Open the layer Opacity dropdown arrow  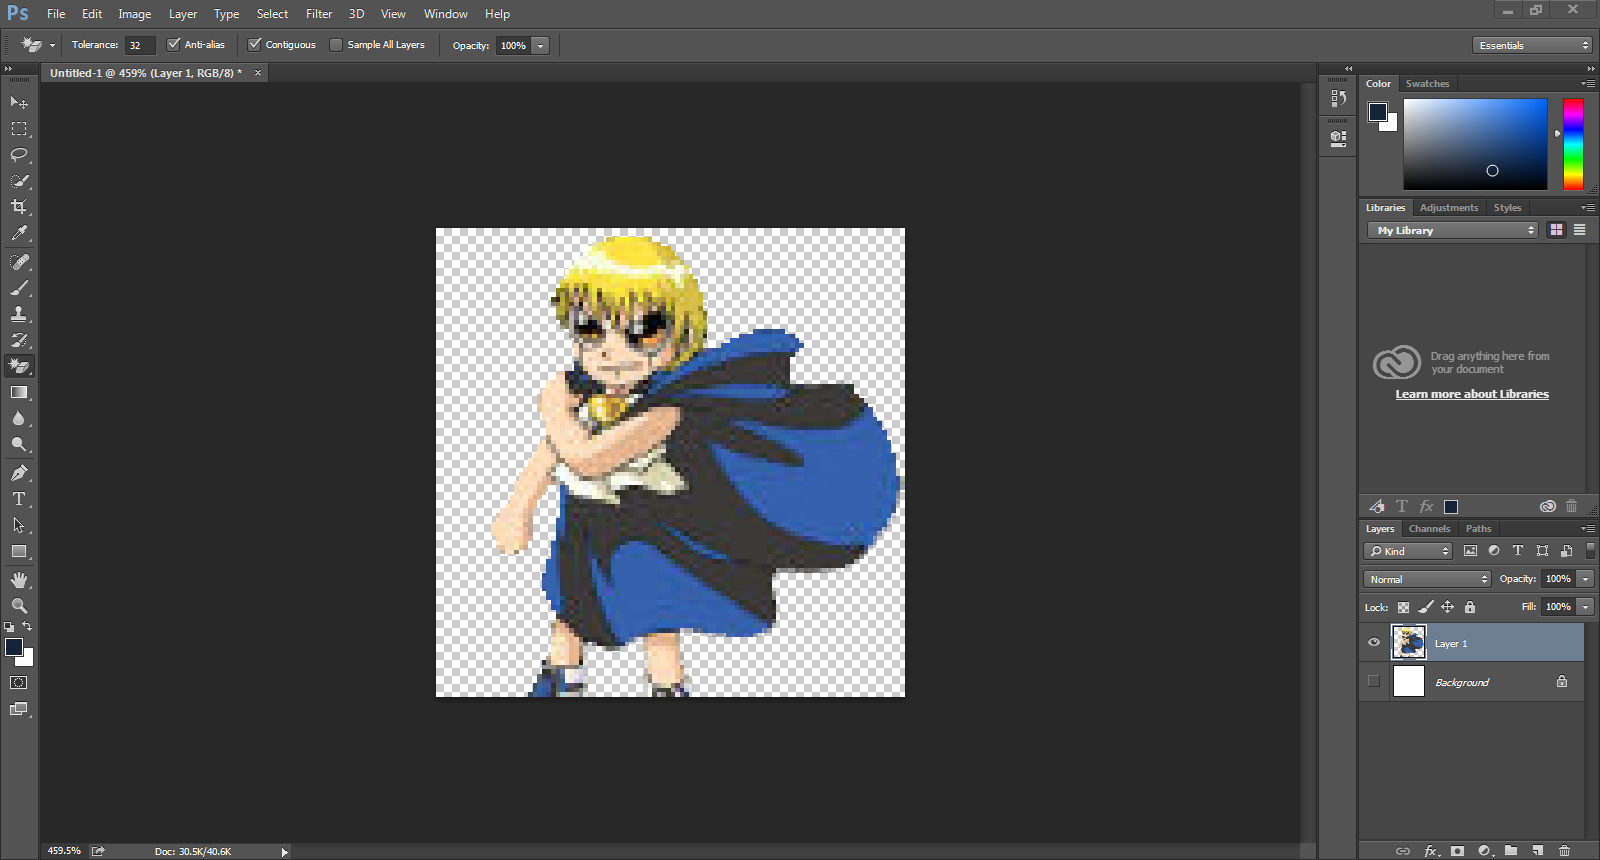[1585, 579]
